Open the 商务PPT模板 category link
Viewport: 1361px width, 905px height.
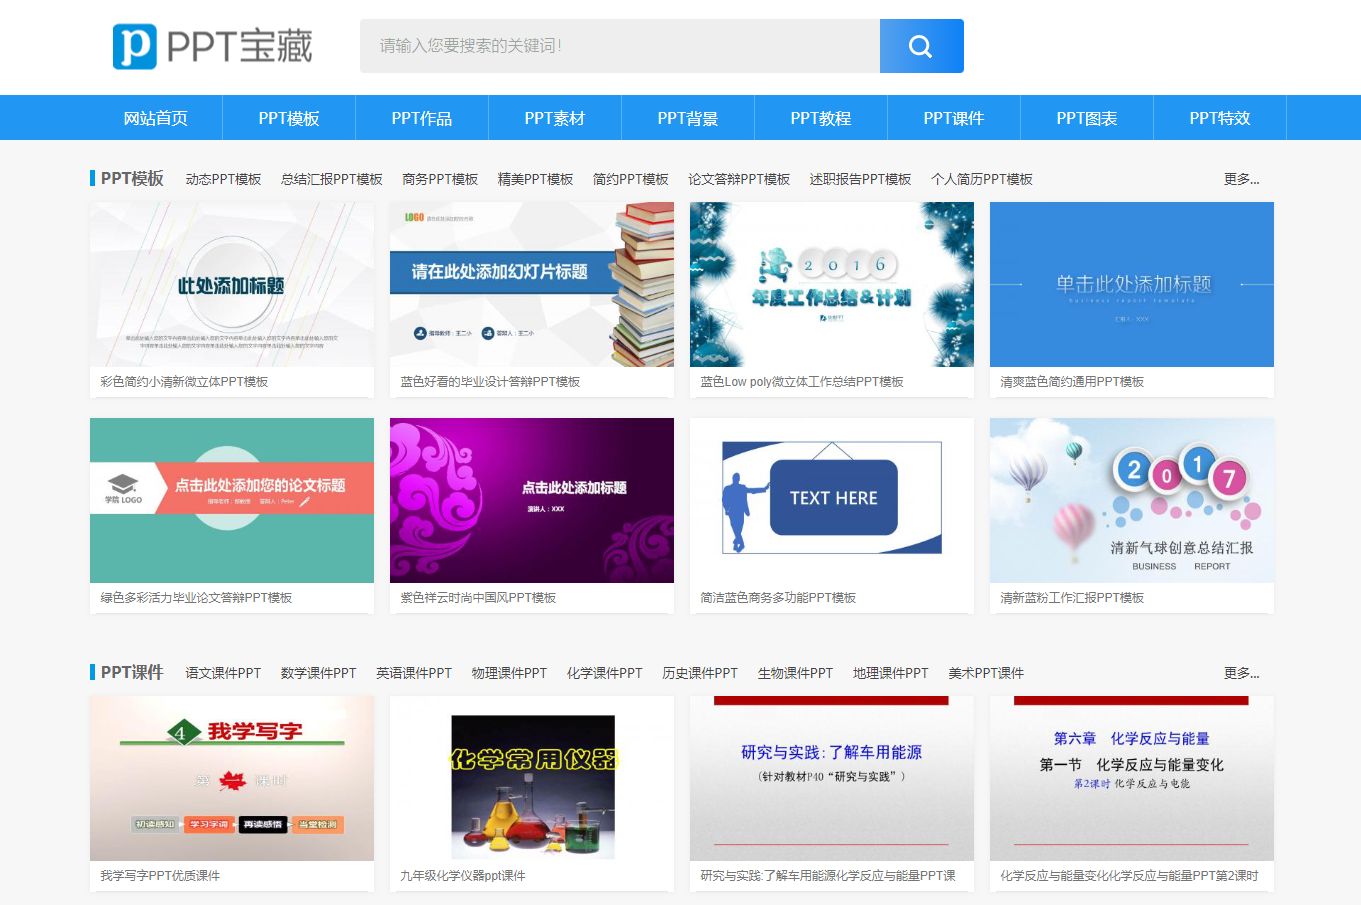(440, 179)
